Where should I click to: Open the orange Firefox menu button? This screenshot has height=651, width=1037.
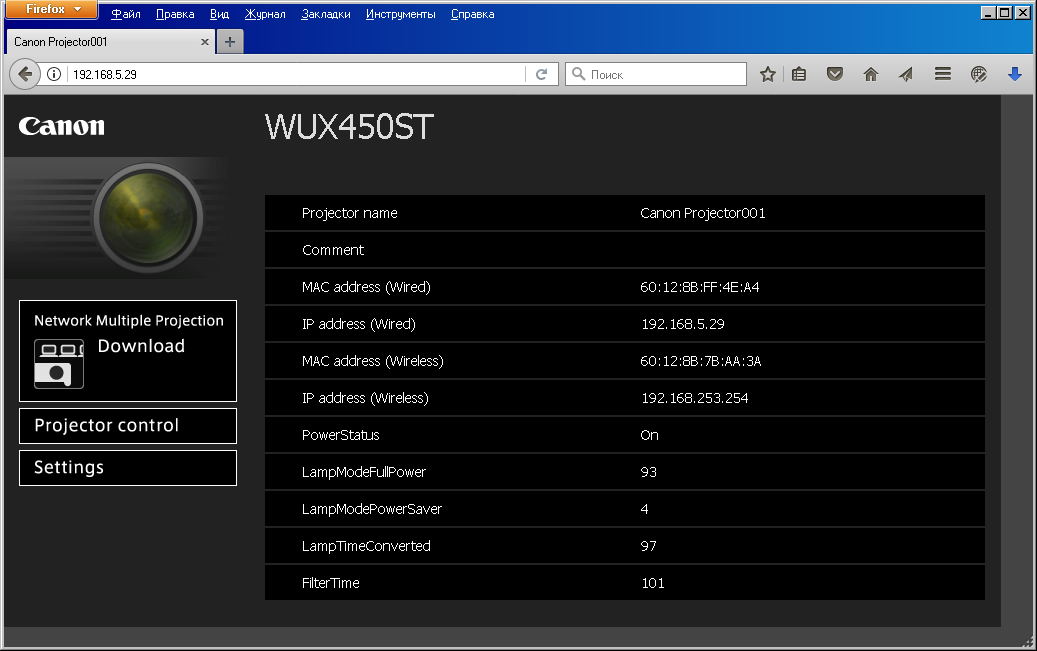(x=51, y=9)
